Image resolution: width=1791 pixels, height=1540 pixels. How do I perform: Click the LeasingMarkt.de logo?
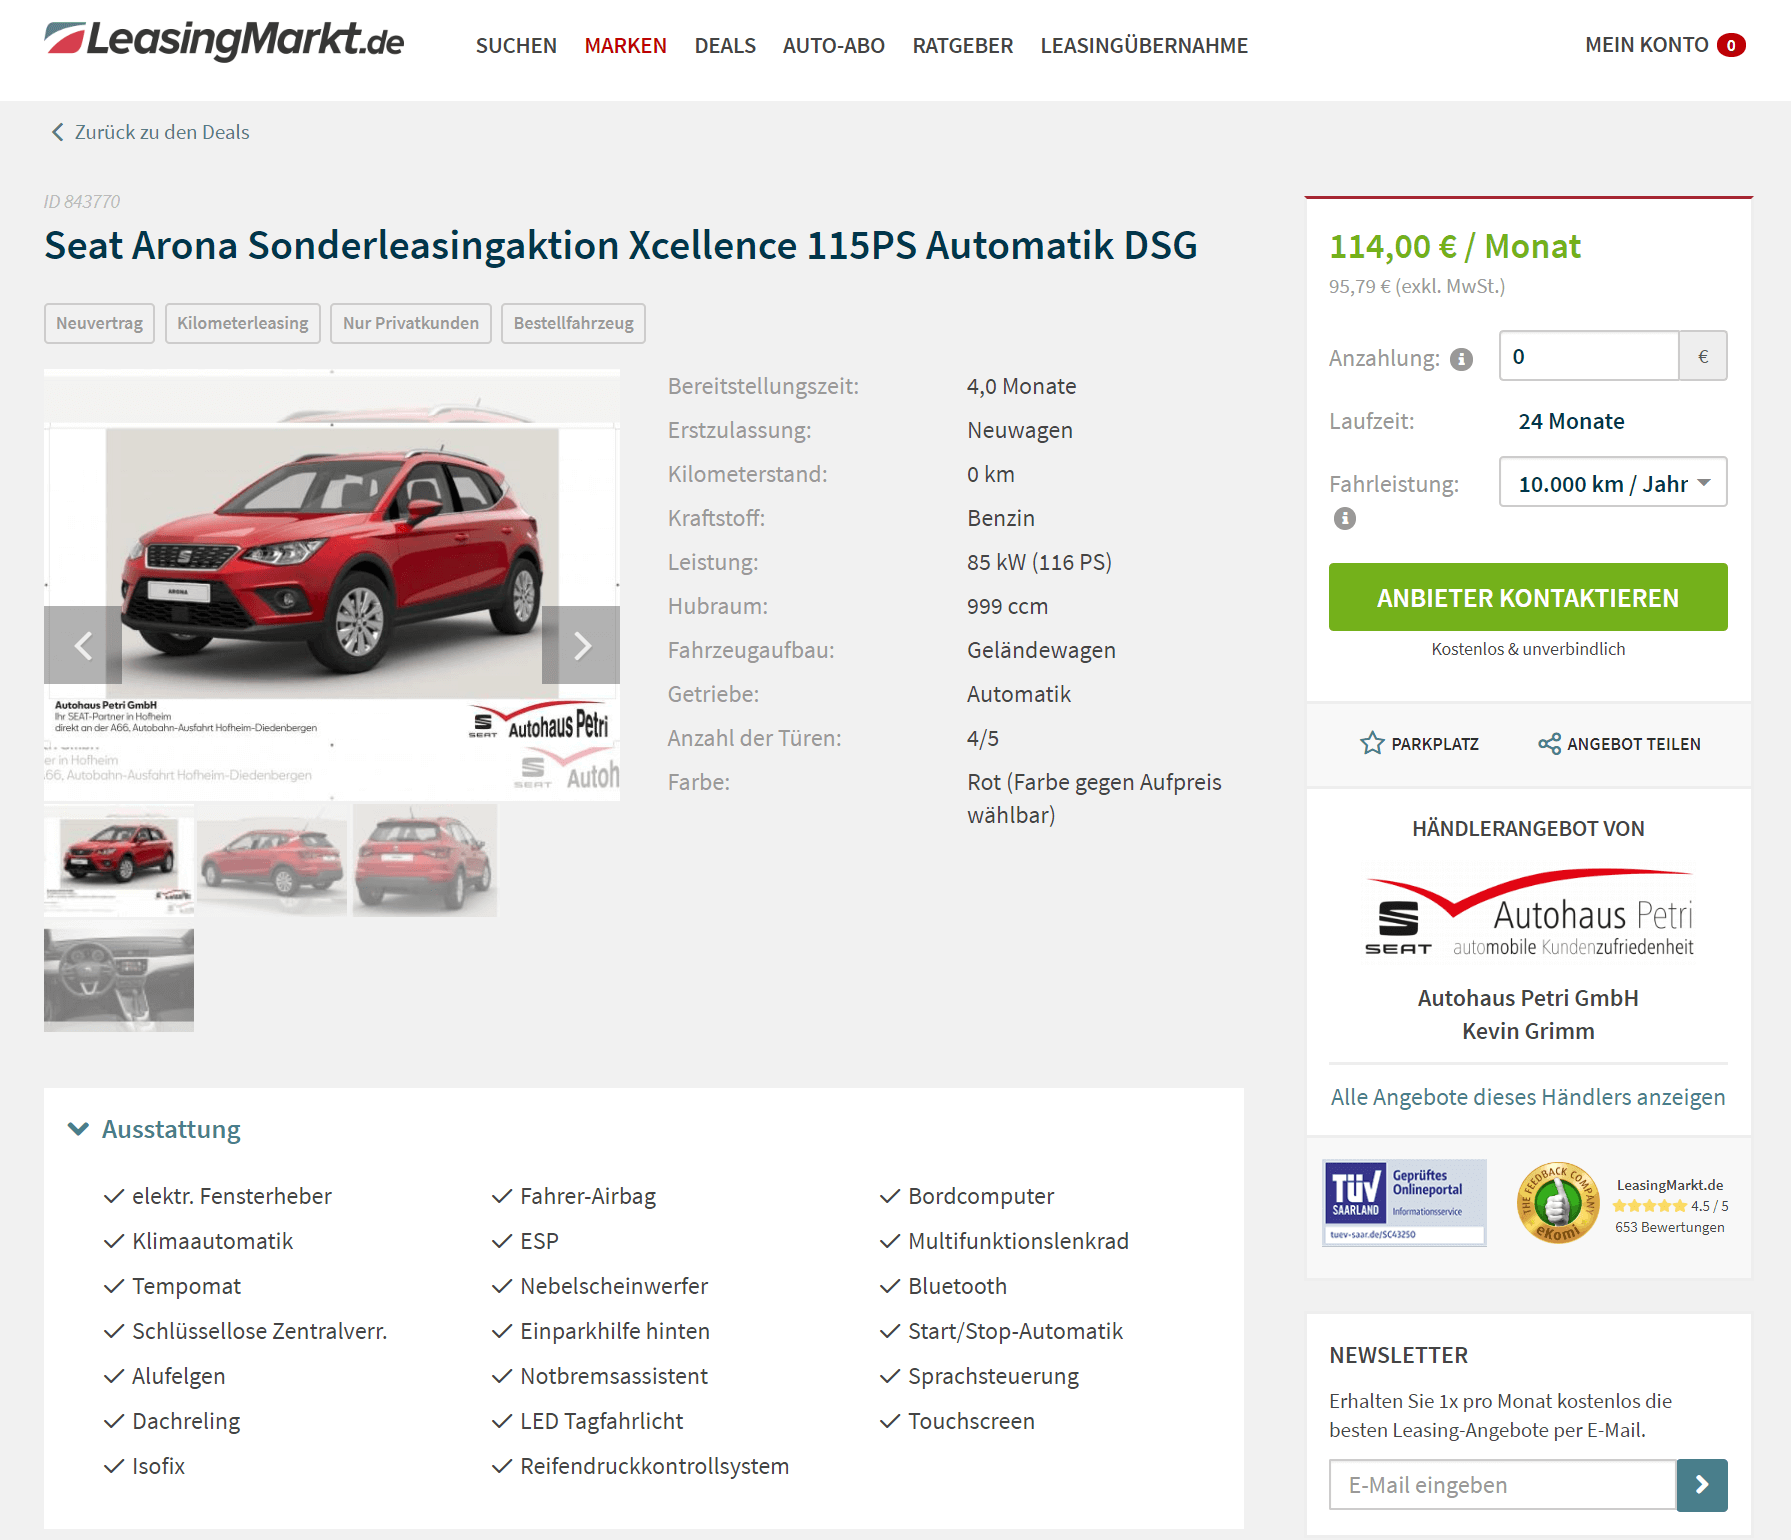click(224, 40)
